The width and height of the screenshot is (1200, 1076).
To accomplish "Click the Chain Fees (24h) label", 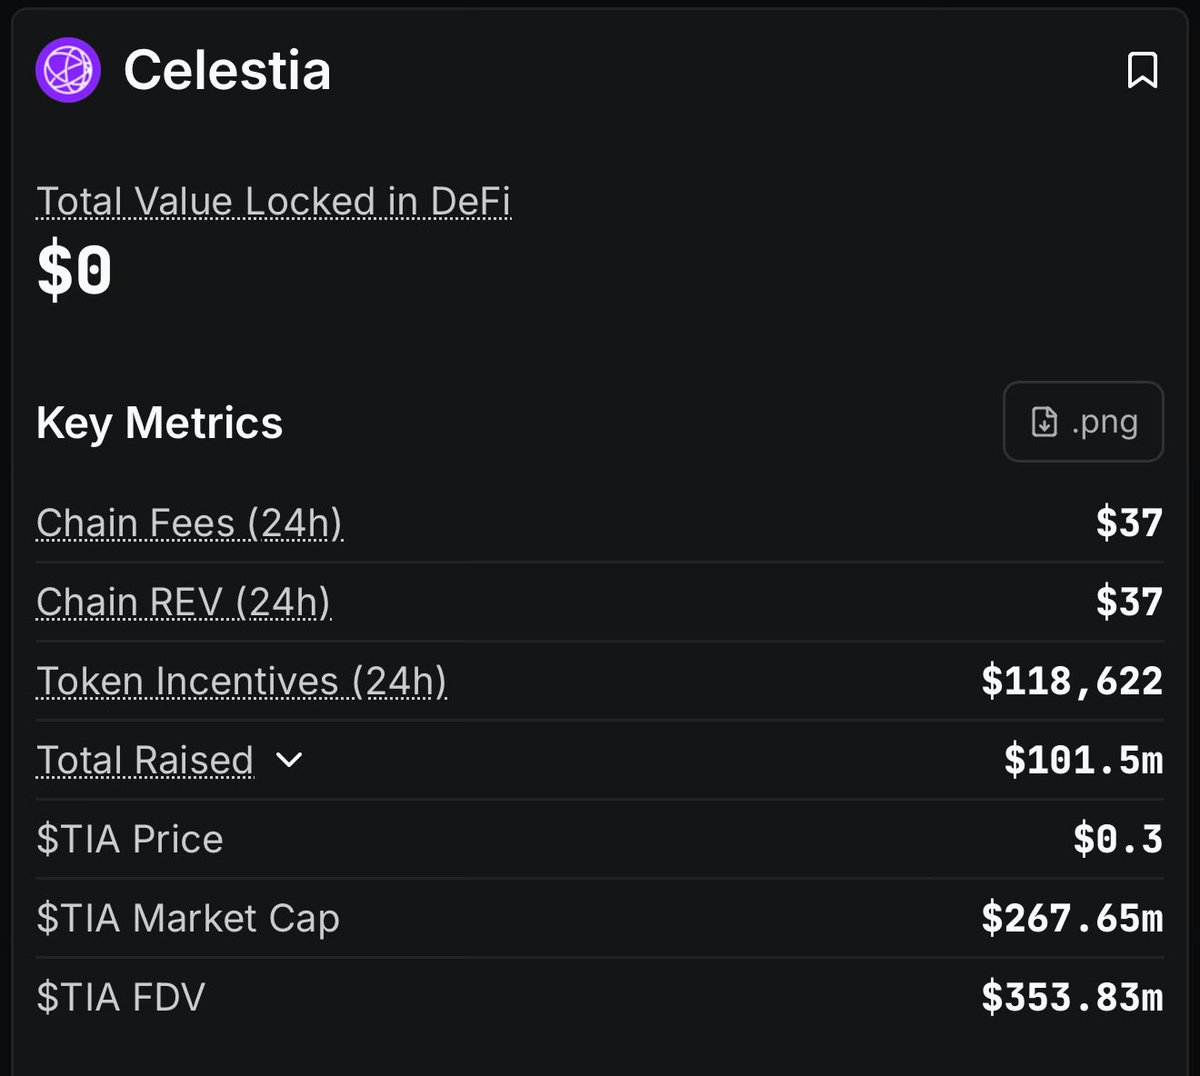I will pyautogui.click(x=189, y=523).
